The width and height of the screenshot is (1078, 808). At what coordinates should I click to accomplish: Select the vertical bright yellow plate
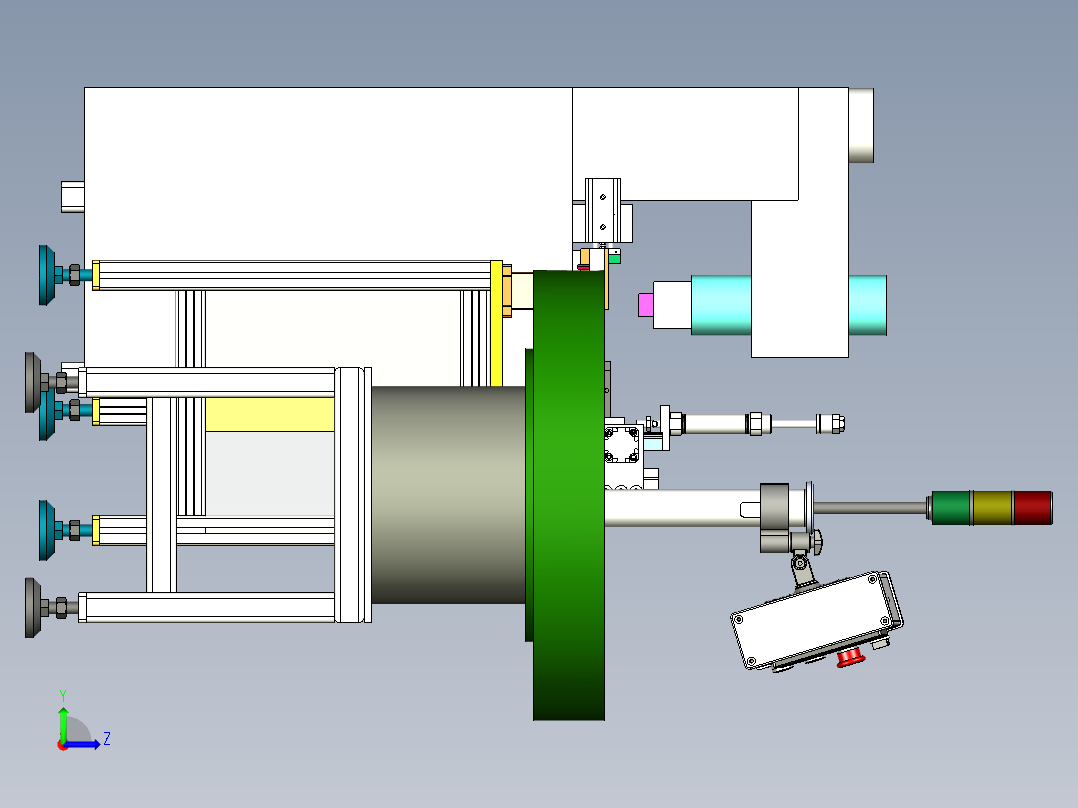[496, 323]
